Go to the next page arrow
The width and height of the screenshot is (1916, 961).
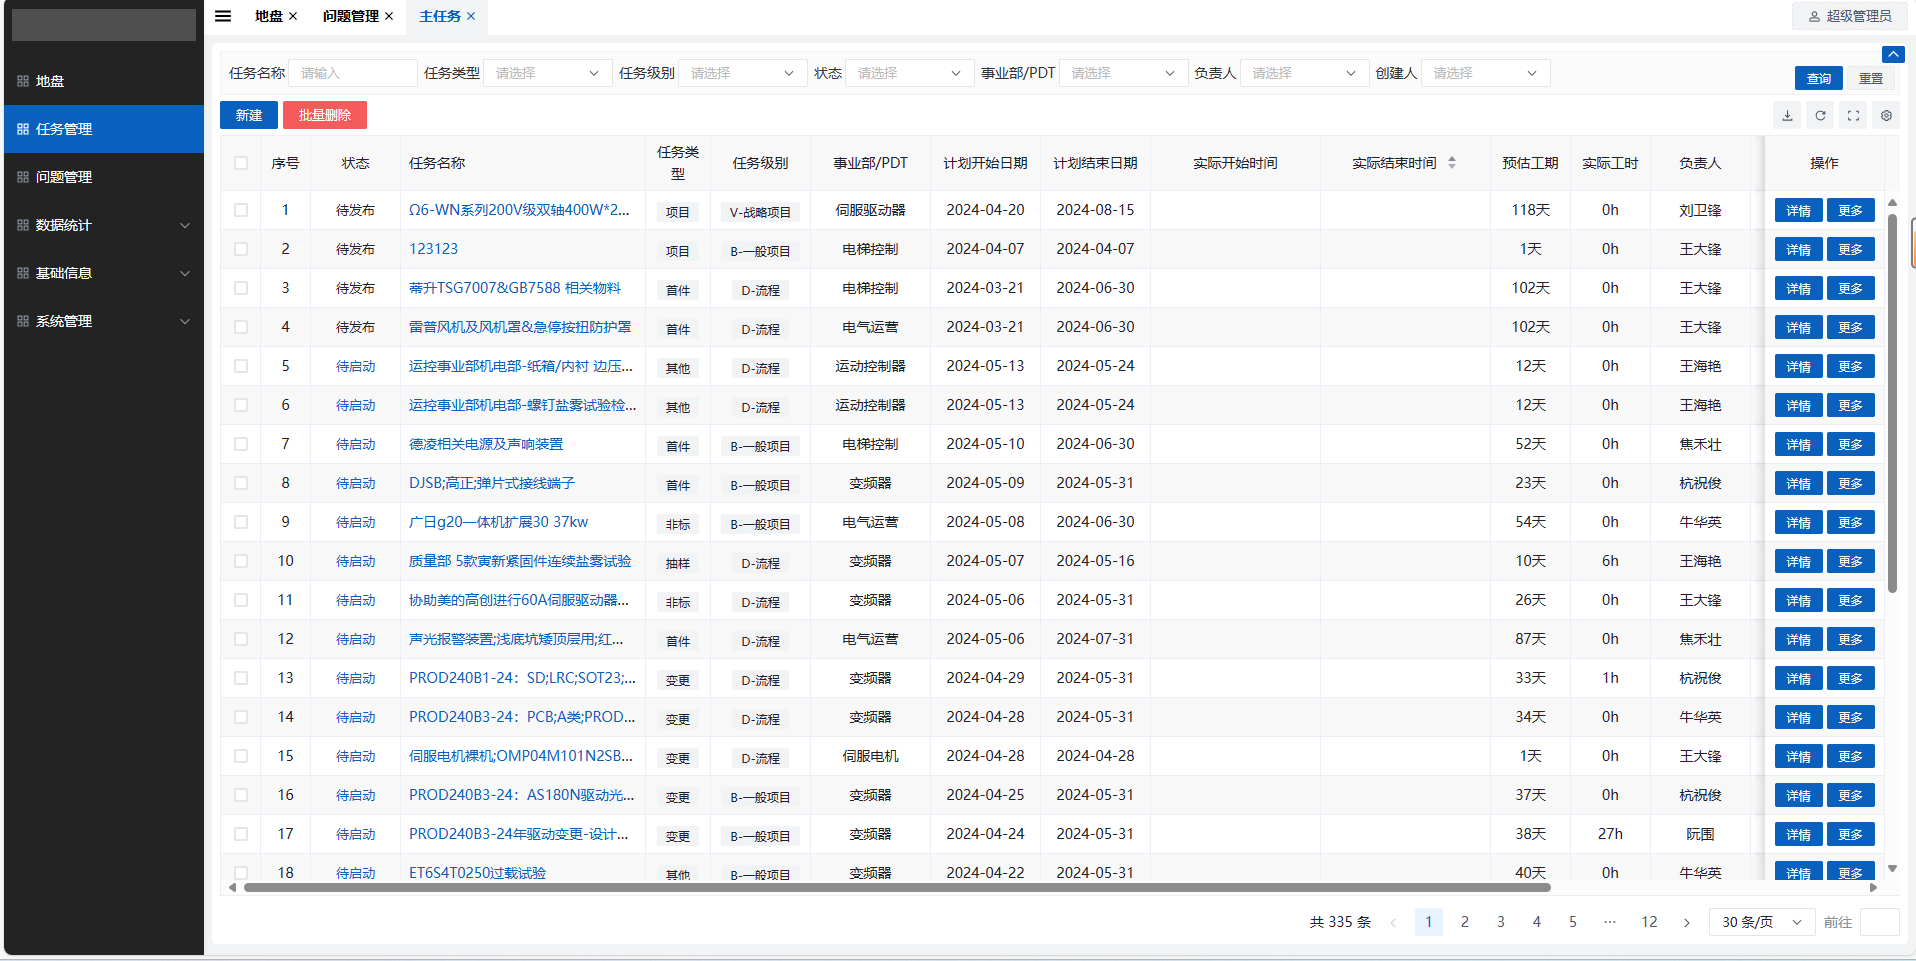click(1686, 922)
